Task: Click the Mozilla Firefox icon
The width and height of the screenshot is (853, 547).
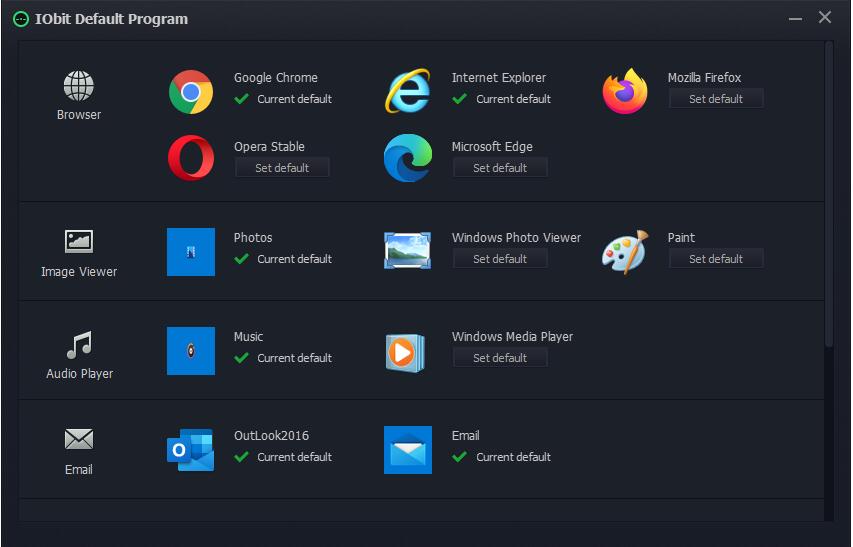Action: [625, 91]
